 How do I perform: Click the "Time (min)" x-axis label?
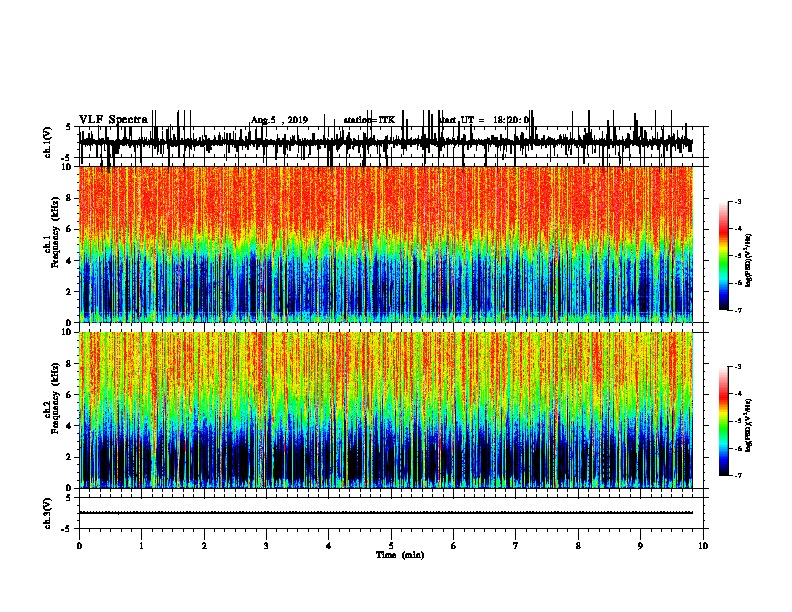pyautogui.click(x=400, y=555)
